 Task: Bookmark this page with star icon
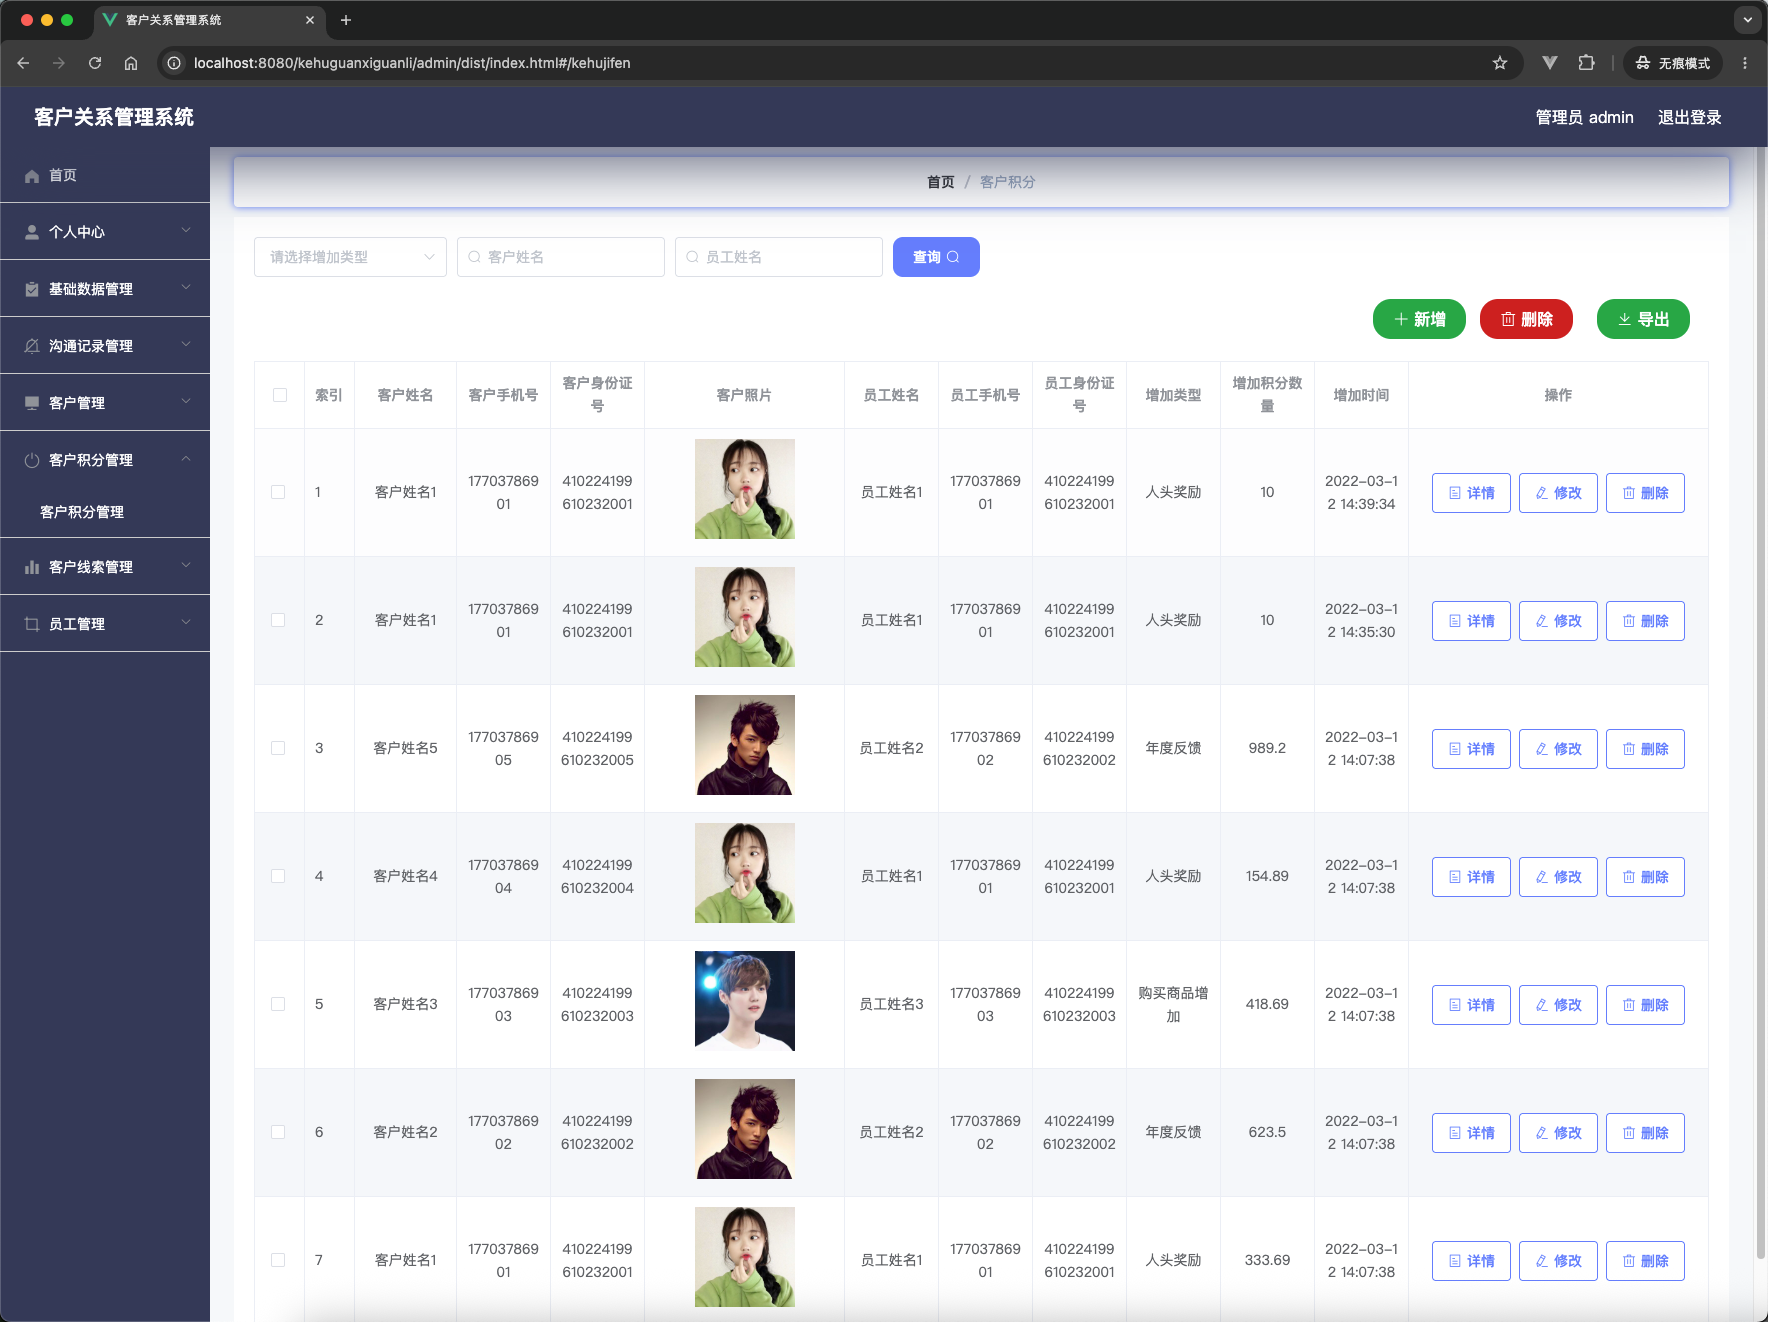pyautogui.click(x=1500, y=63)
